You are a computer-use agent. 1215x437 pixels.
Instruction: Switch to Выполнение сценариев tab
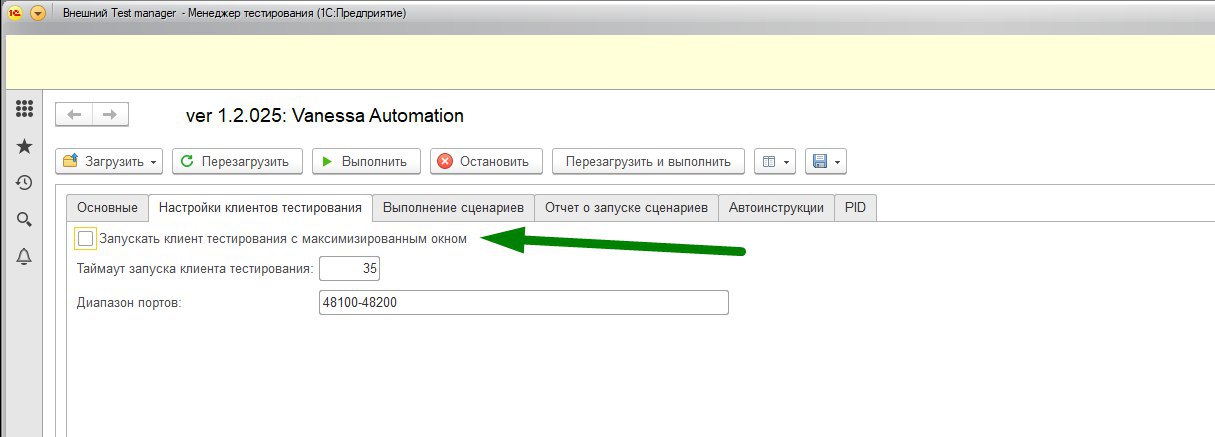pos(454,207)
